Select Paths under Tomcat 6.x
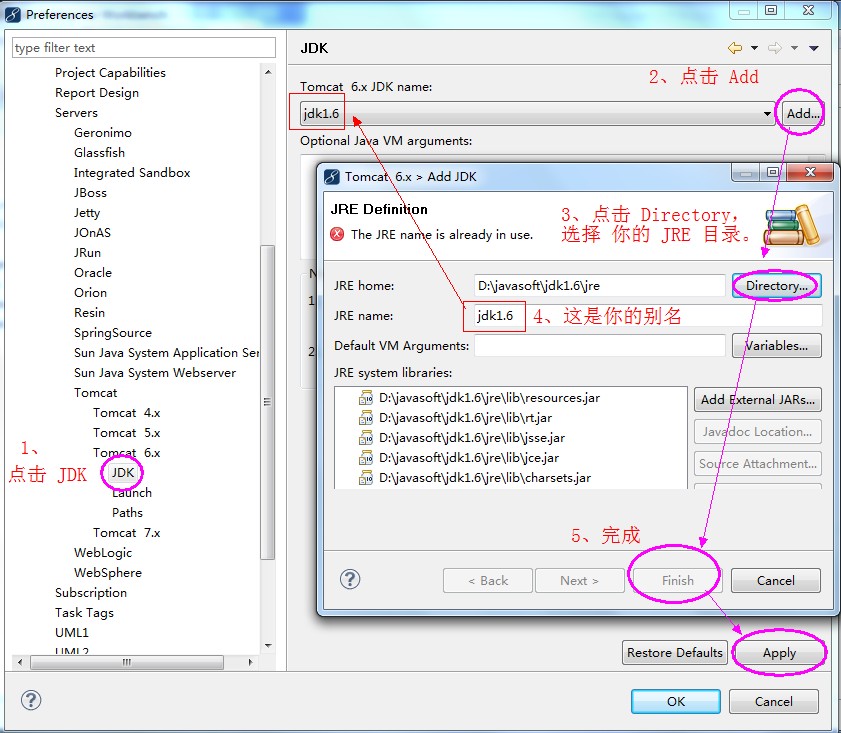This screenshot has height=733, width=841. coord(127,513)
